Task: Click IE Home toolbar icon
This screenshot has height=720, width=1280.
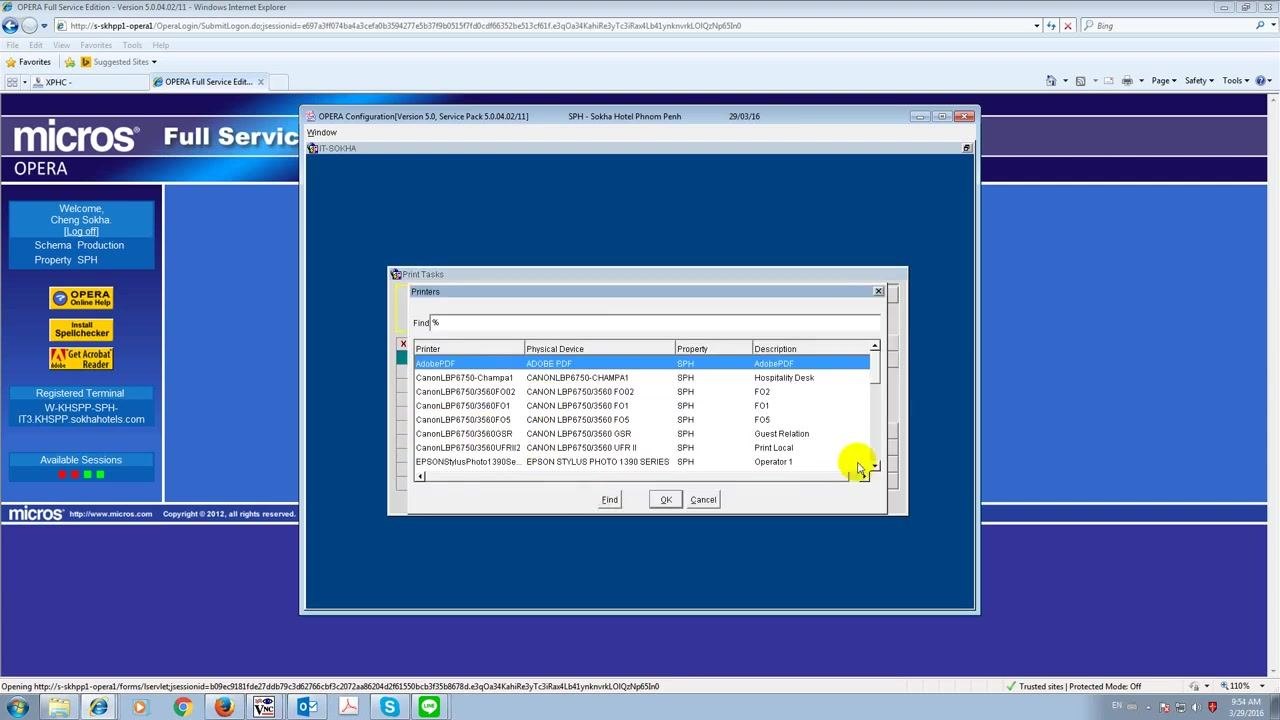Action: coord(1051,81)
